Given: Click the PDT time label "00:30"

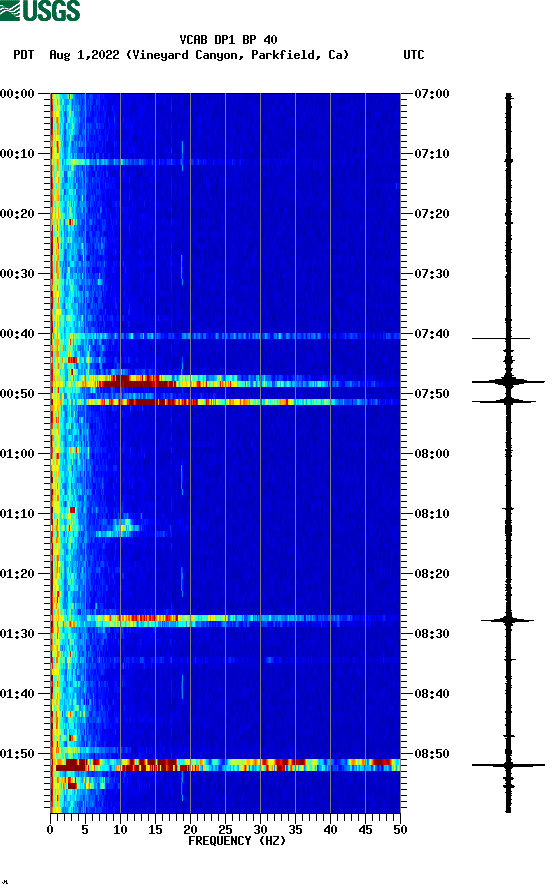Looking at the screenshot, I should 17,273.
